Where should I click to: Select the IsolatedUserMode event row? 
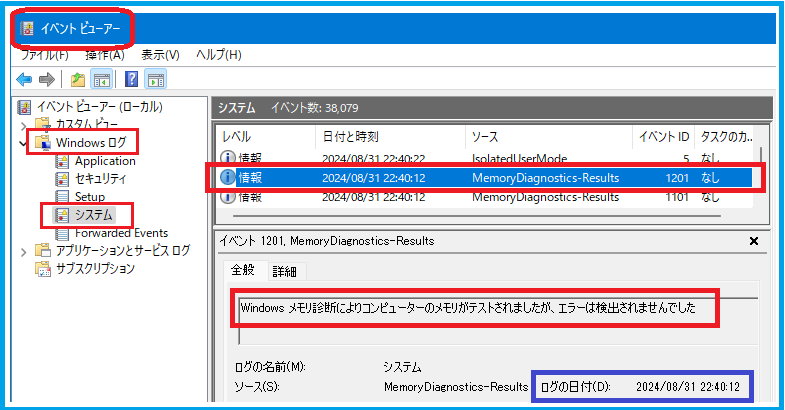point(485,158)
